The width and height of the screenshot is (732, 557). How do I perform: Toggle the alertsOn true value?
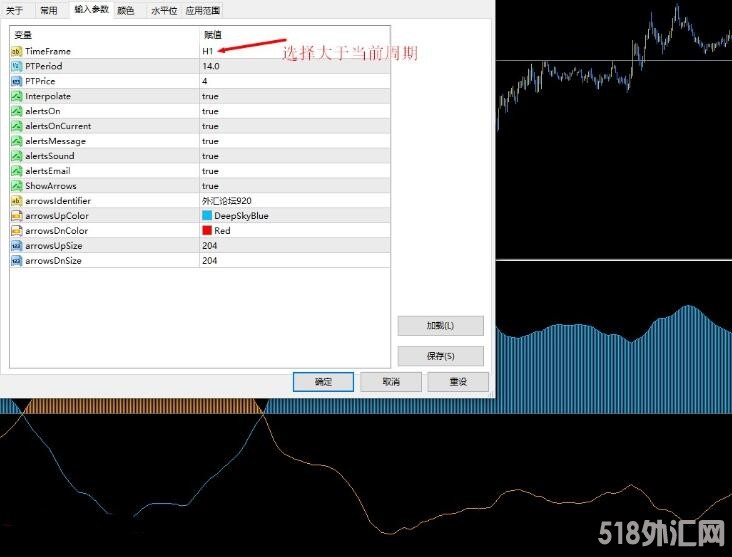pyautogui.click(x=210, y=111)
